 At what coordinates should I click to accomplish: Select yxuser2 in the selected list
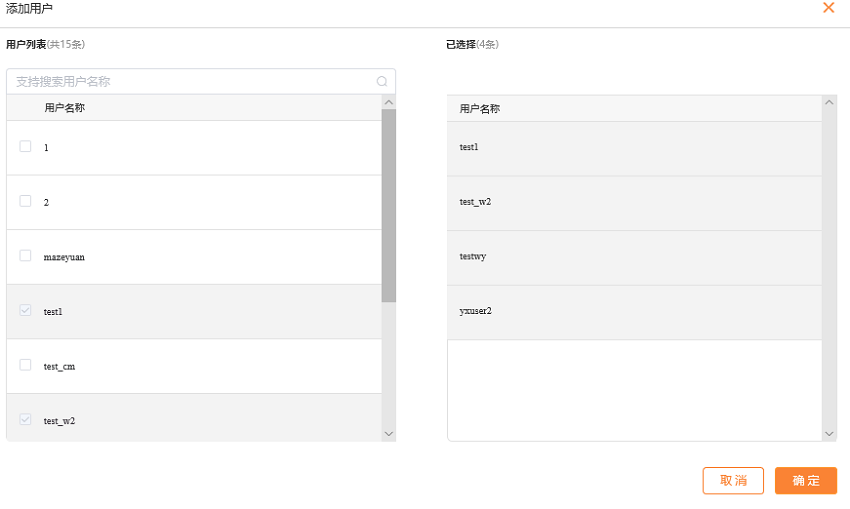634,313
